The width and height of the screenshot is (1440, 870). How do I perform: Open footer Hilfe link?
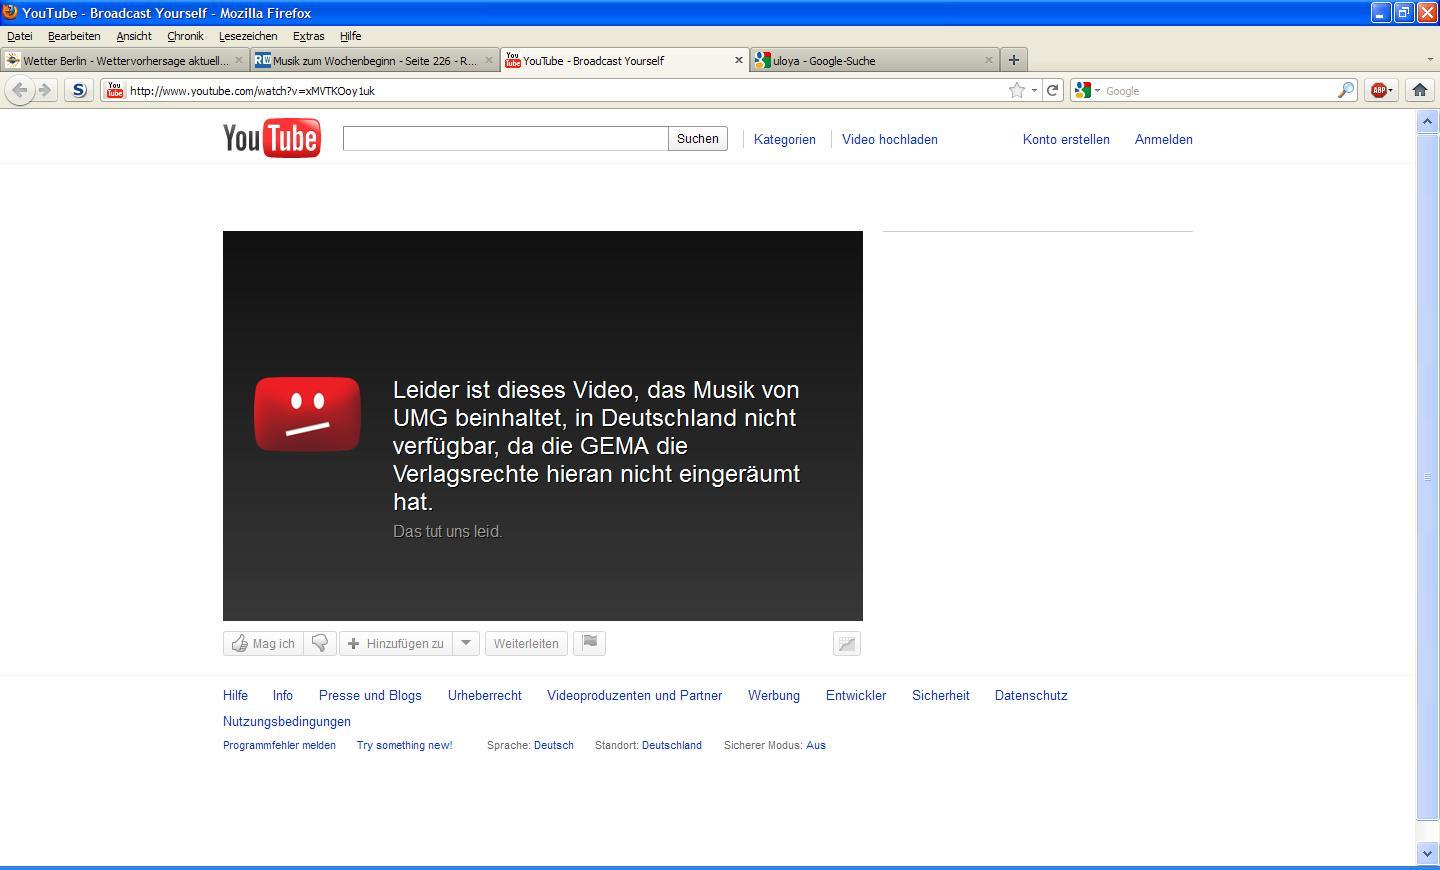tap(235, 695)
